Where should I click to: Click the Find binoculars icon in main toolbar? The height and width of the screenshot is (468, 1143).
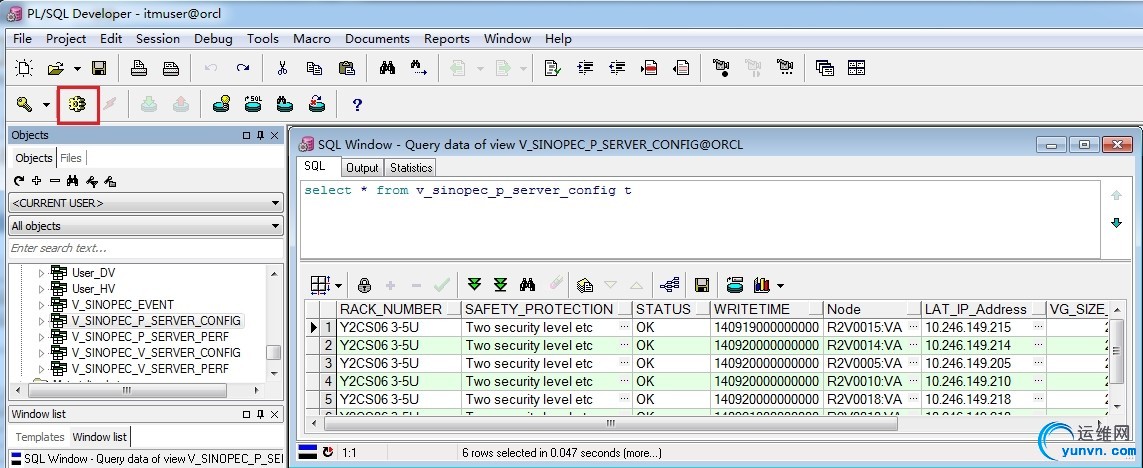click(387, 69)
